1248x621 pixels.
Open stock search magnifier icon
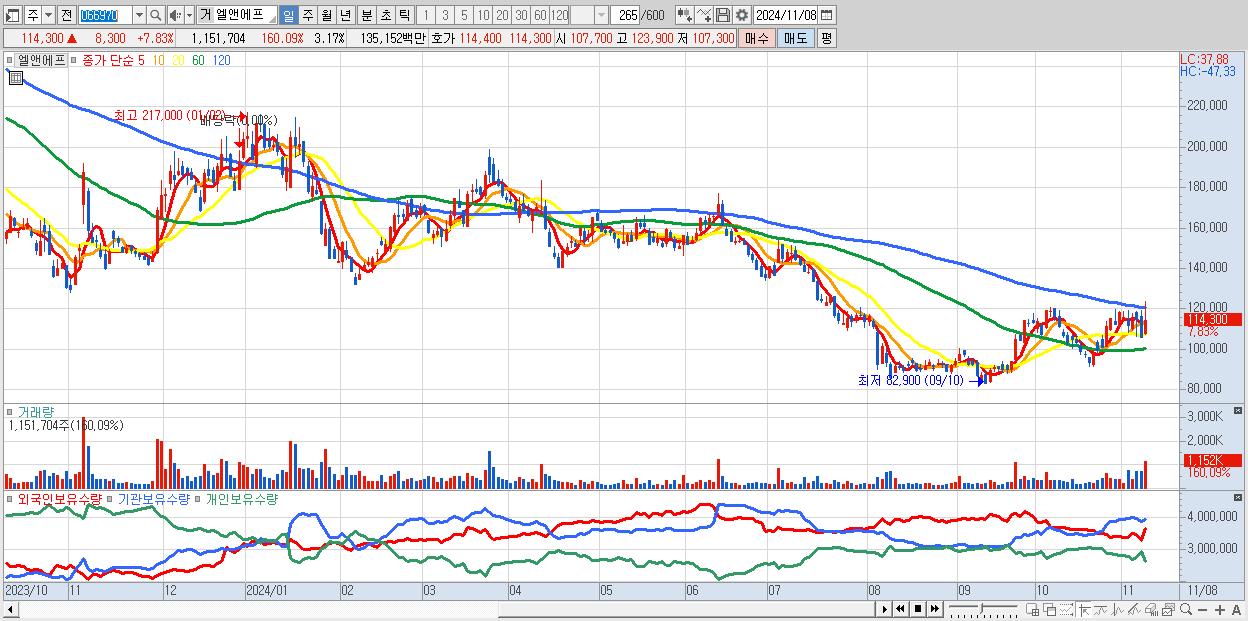156,15
